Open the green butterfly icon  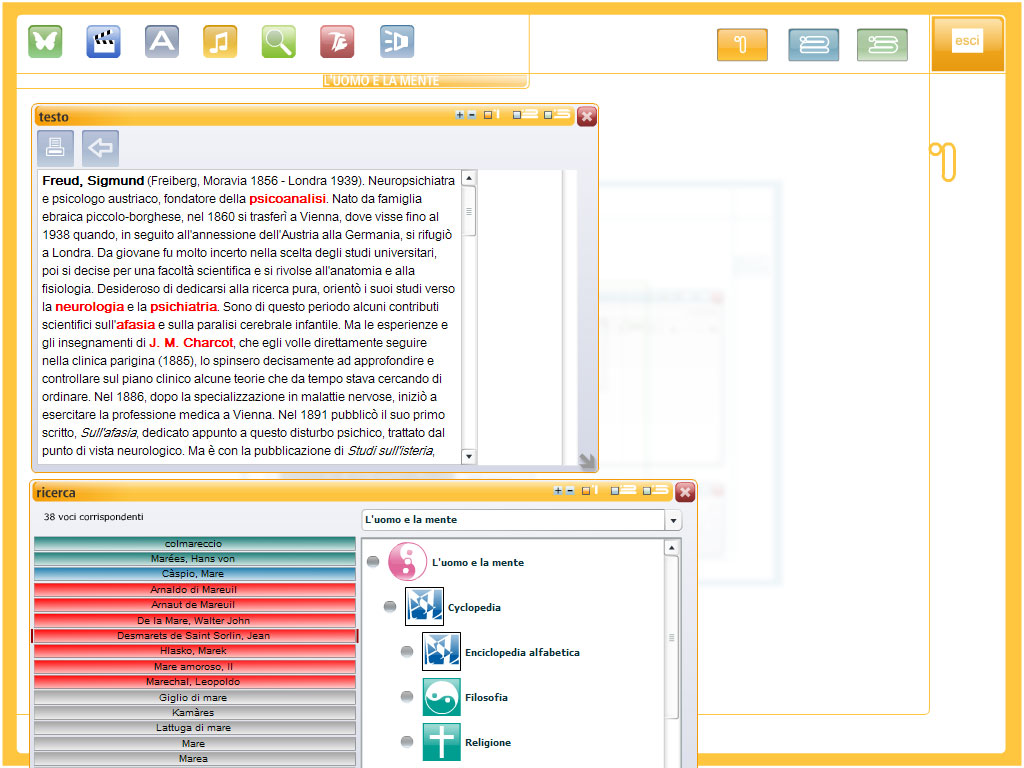coord(45,42)
